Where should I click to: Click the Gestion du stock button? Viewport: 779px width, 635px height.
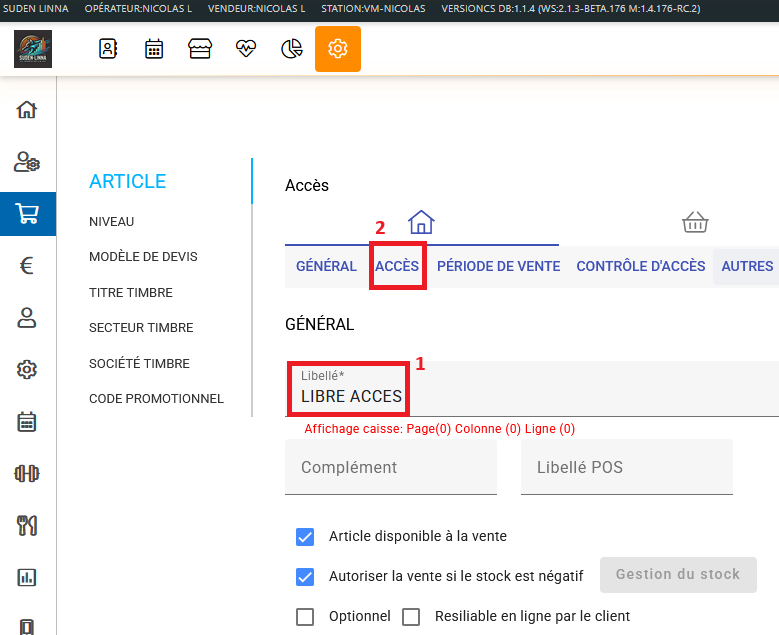click(678, 574)
